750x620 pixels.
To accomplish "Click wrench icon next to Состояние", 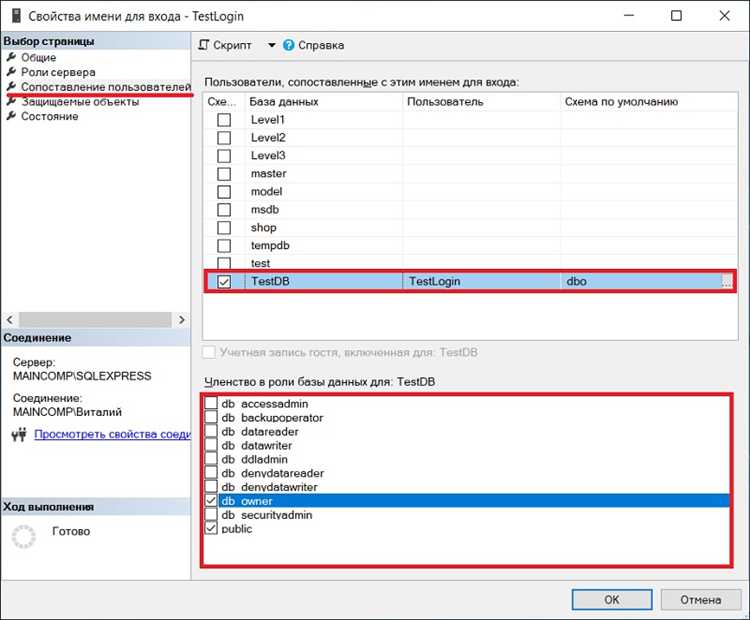I will click(11, 116).
